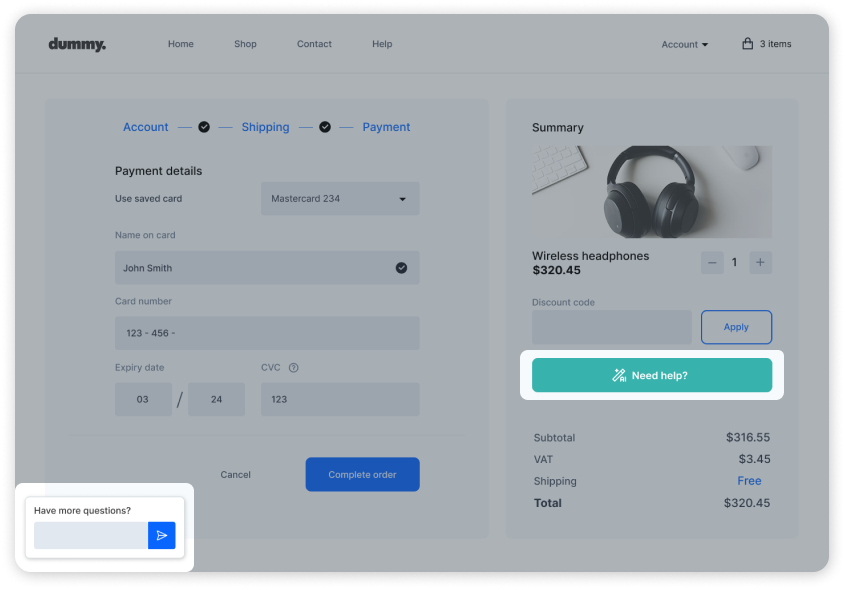The width and height of the screenshot is (846, 590).
Task: Click the CVC help question mark icon
Action: pos(294,368)
